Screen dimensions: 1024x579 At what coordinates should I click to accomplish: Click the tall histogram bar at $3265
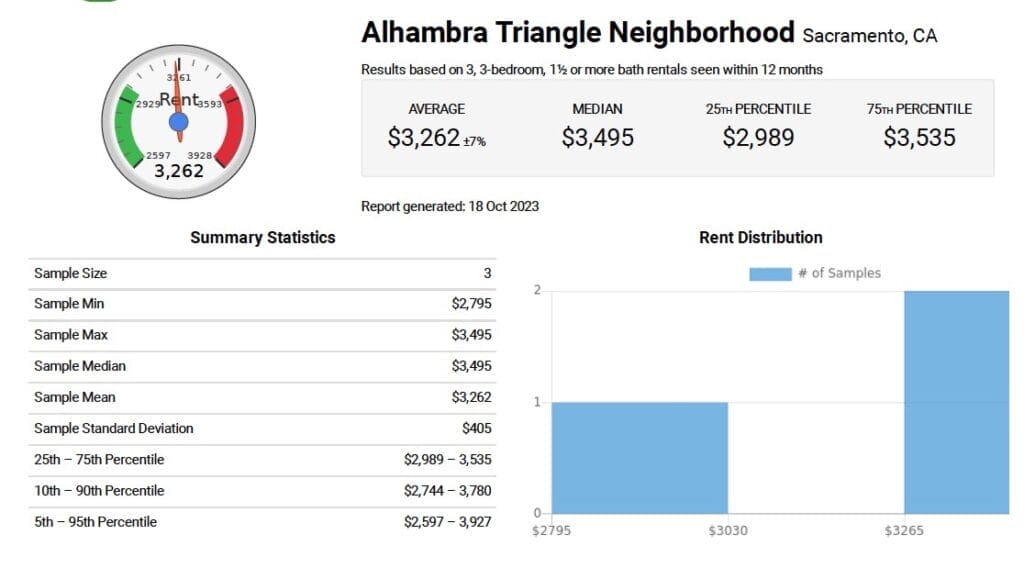coord(956,402)
